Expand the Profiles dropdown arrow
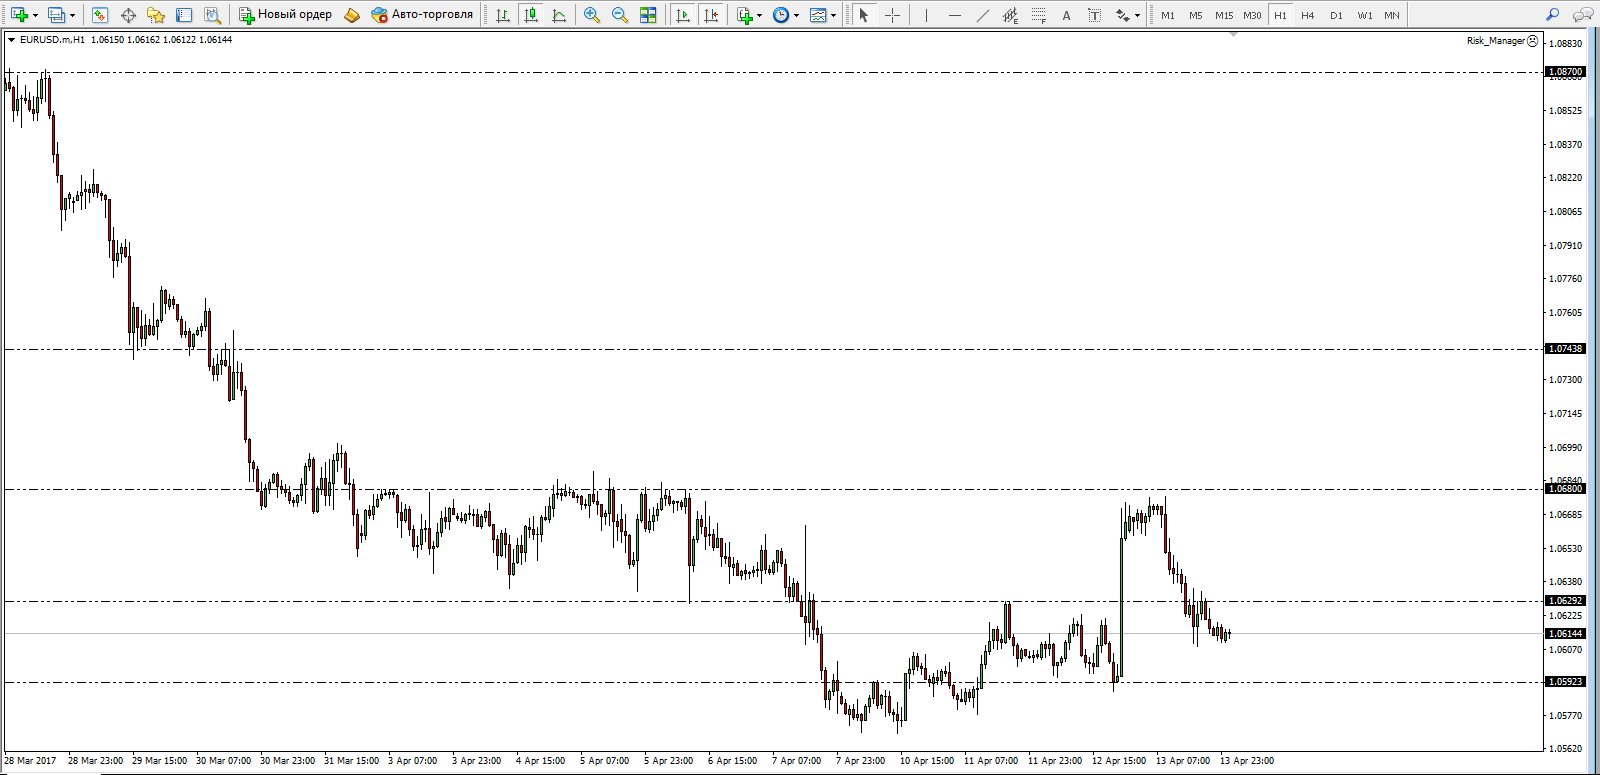The width and height of the screenshot is (1600, 775). (72, 15)
